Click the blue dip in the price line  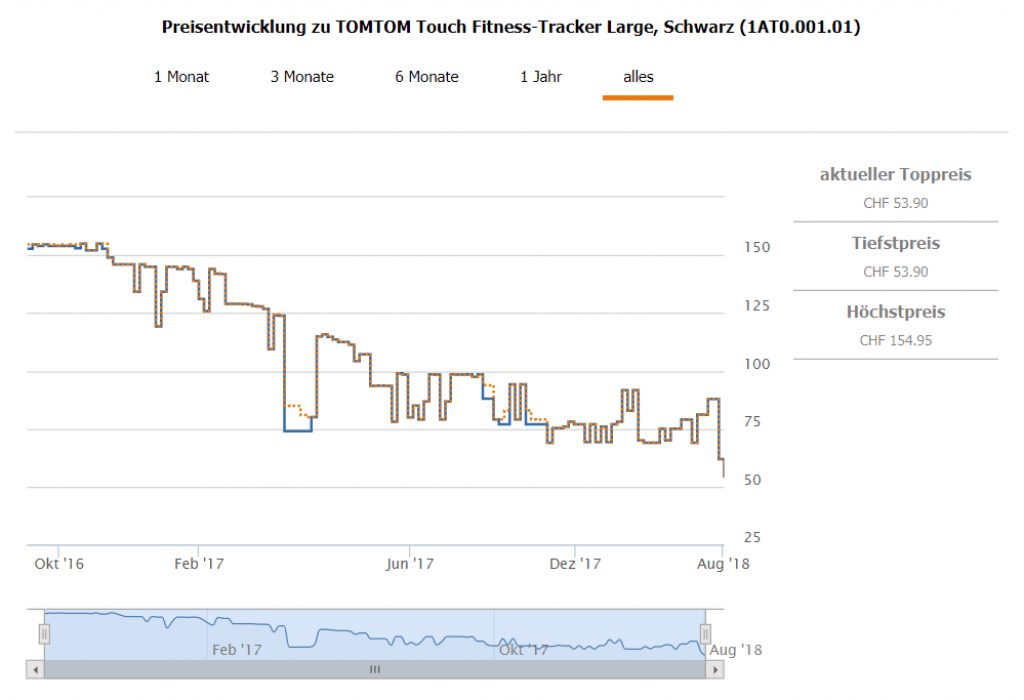coord(298,429)
